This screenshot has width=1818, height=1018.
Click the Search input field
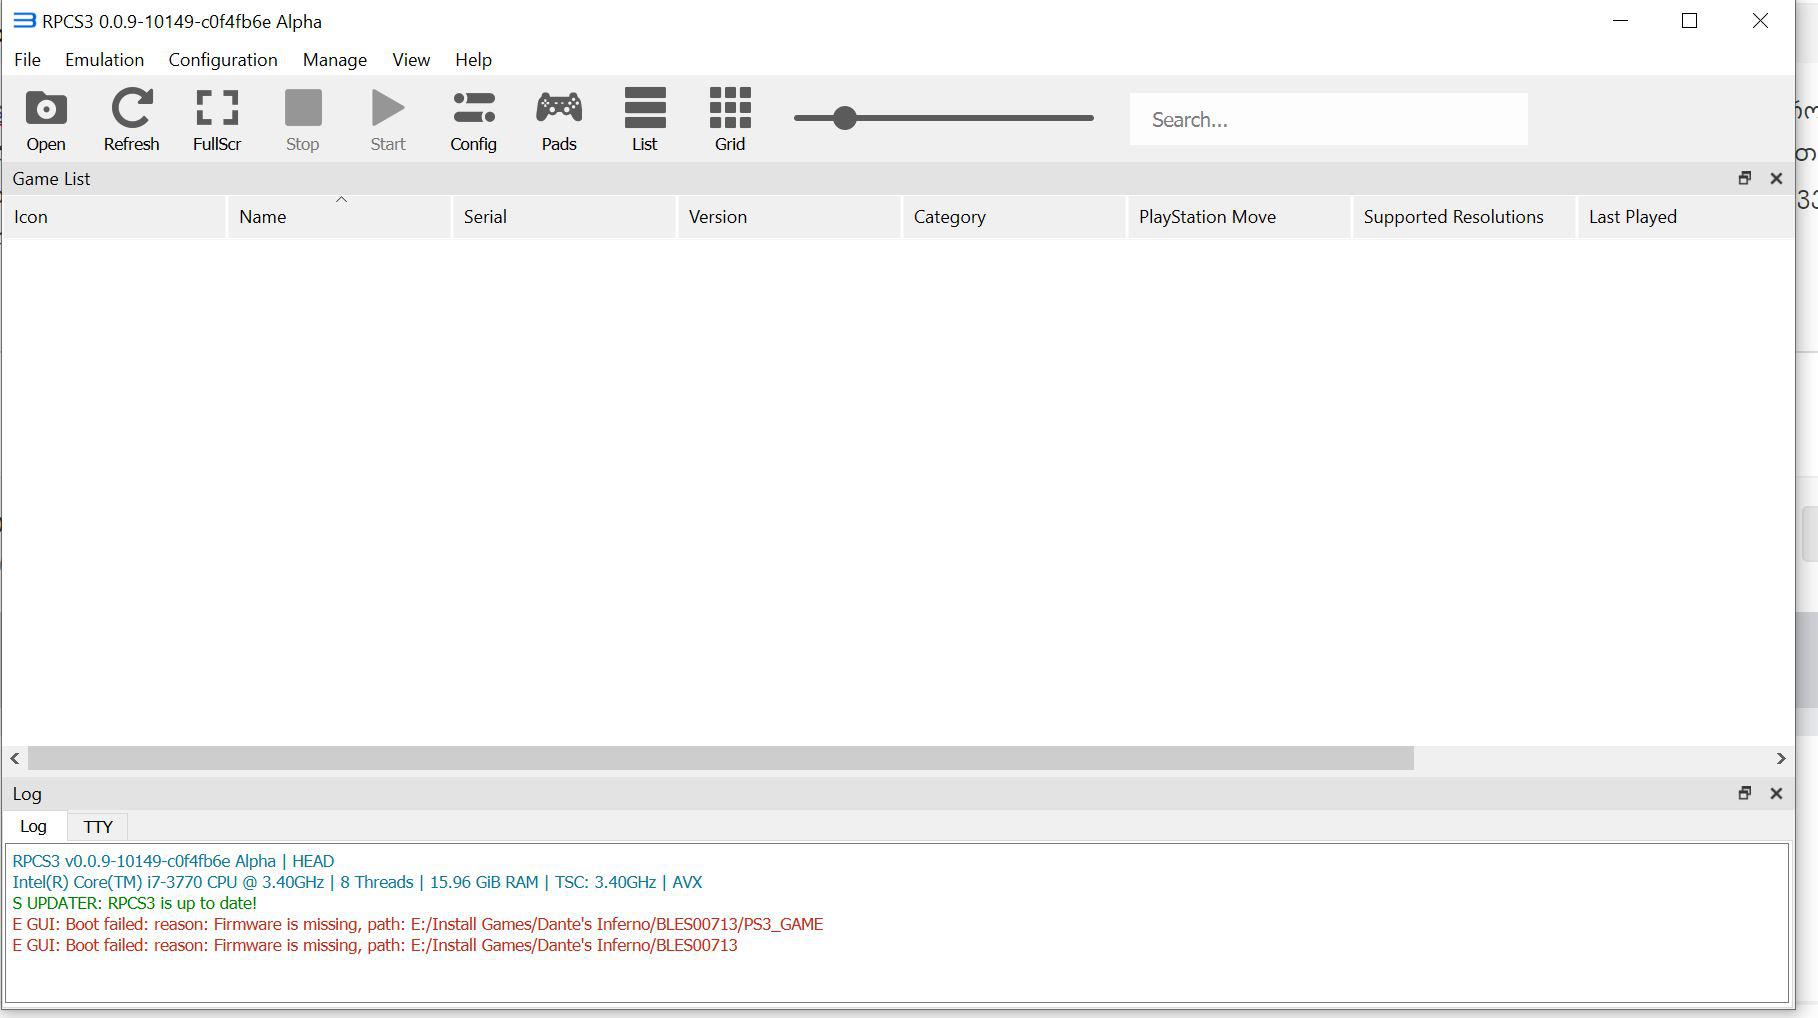1328,120
